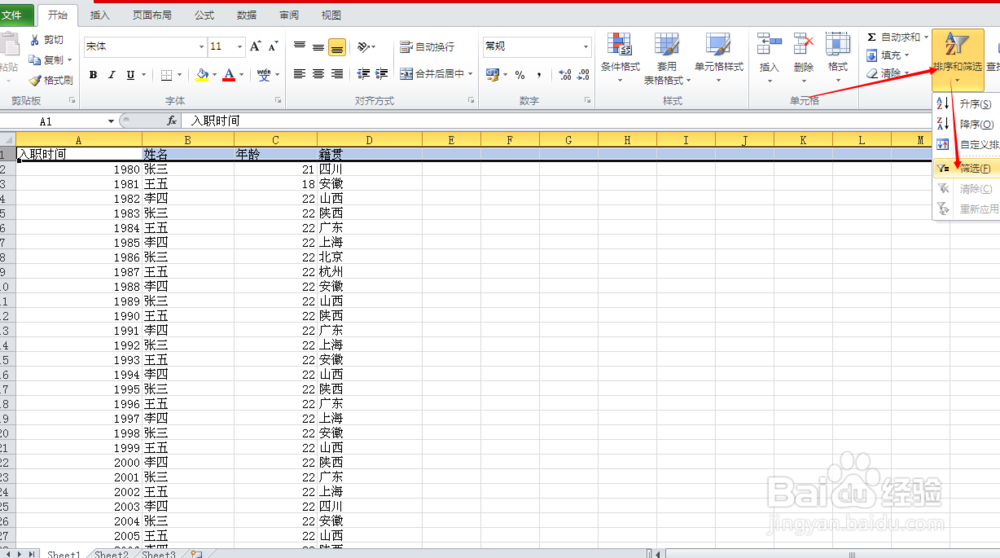Switch to the Insert (插入) tab
The image size is (1000, 558).
point(99,15)
